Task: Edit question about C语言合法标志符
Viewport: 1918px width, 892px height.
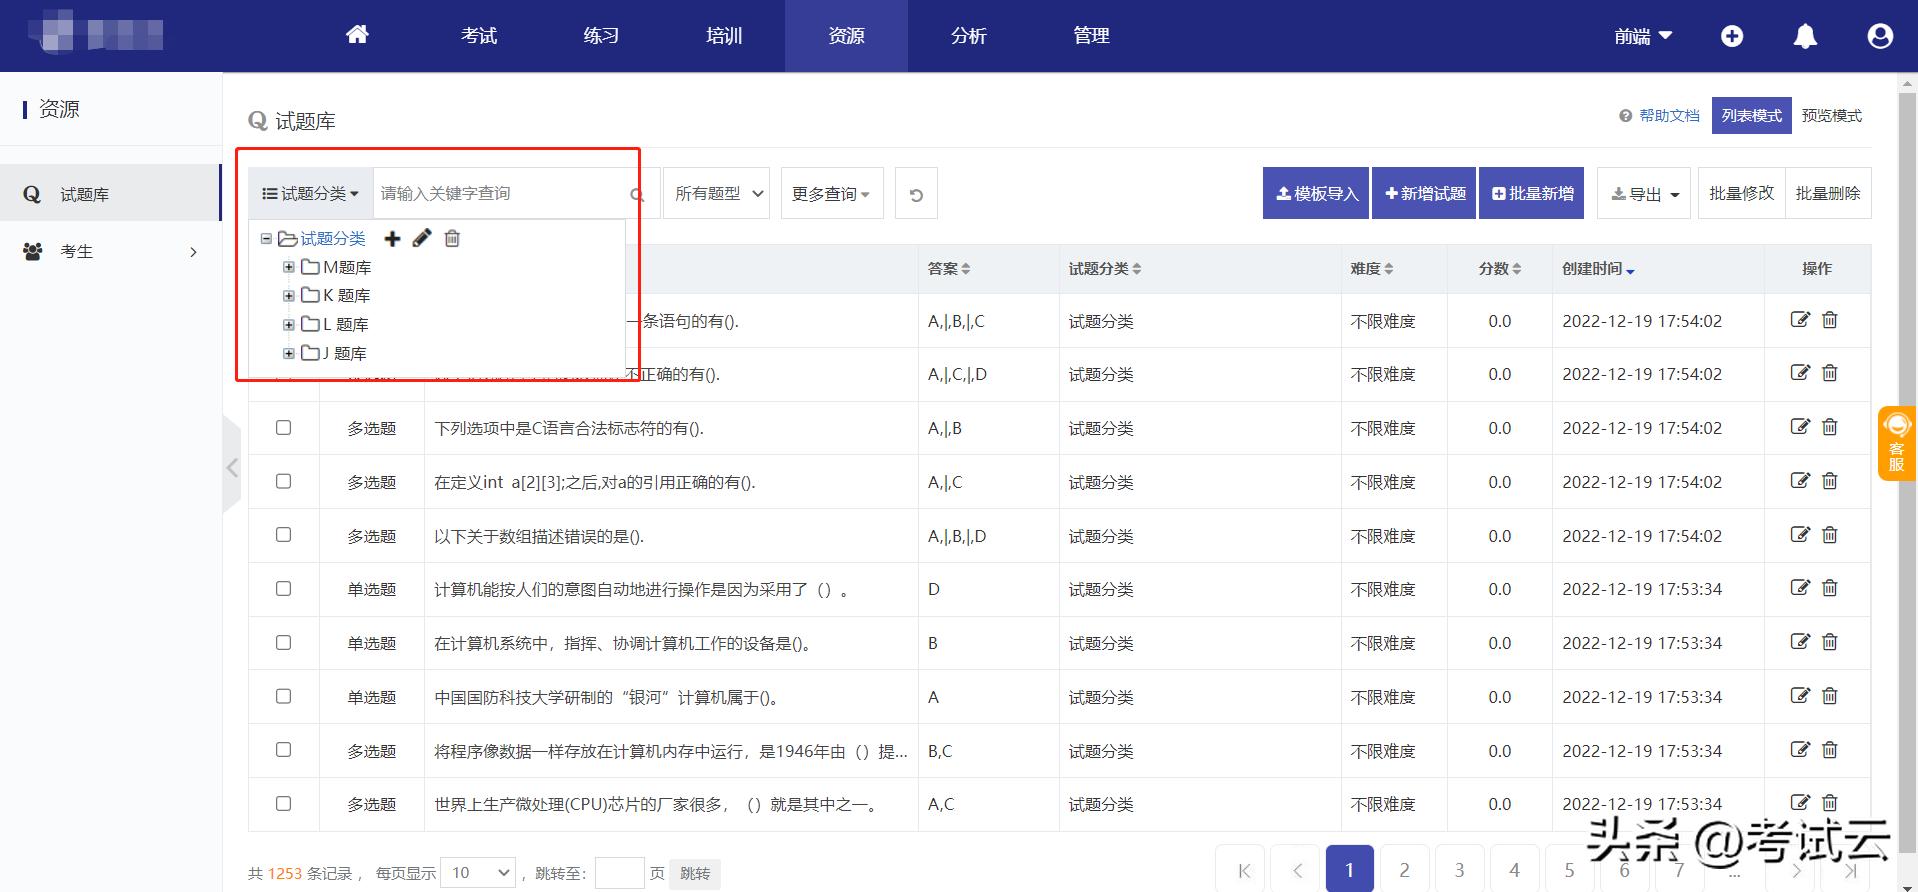Action: coord(1800,427)
